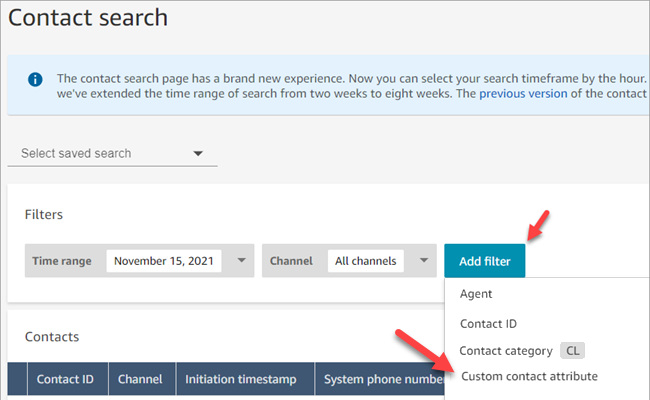Choose Agent from the filter menu
Viewport: 650px width, 400px height.
click(476, 295)
